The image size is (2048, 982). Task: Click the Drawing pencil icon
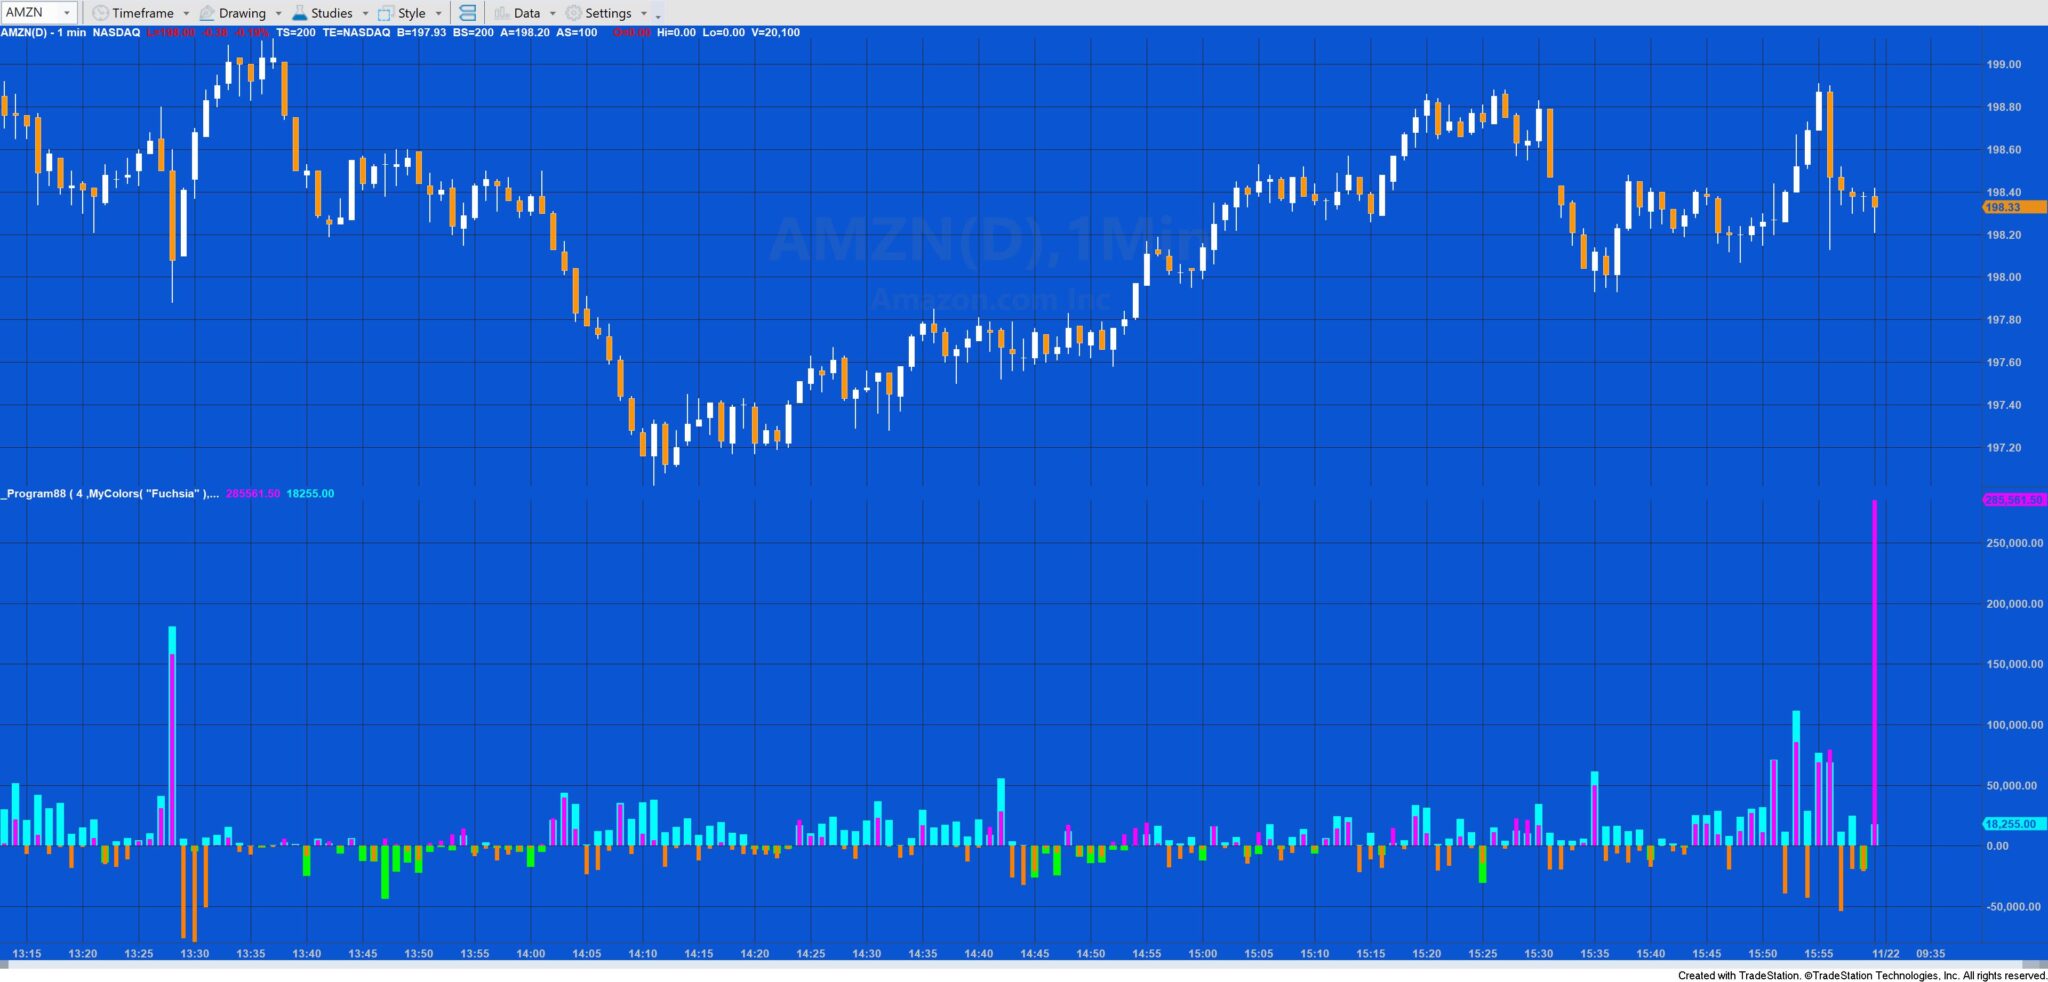pos(207,13)
